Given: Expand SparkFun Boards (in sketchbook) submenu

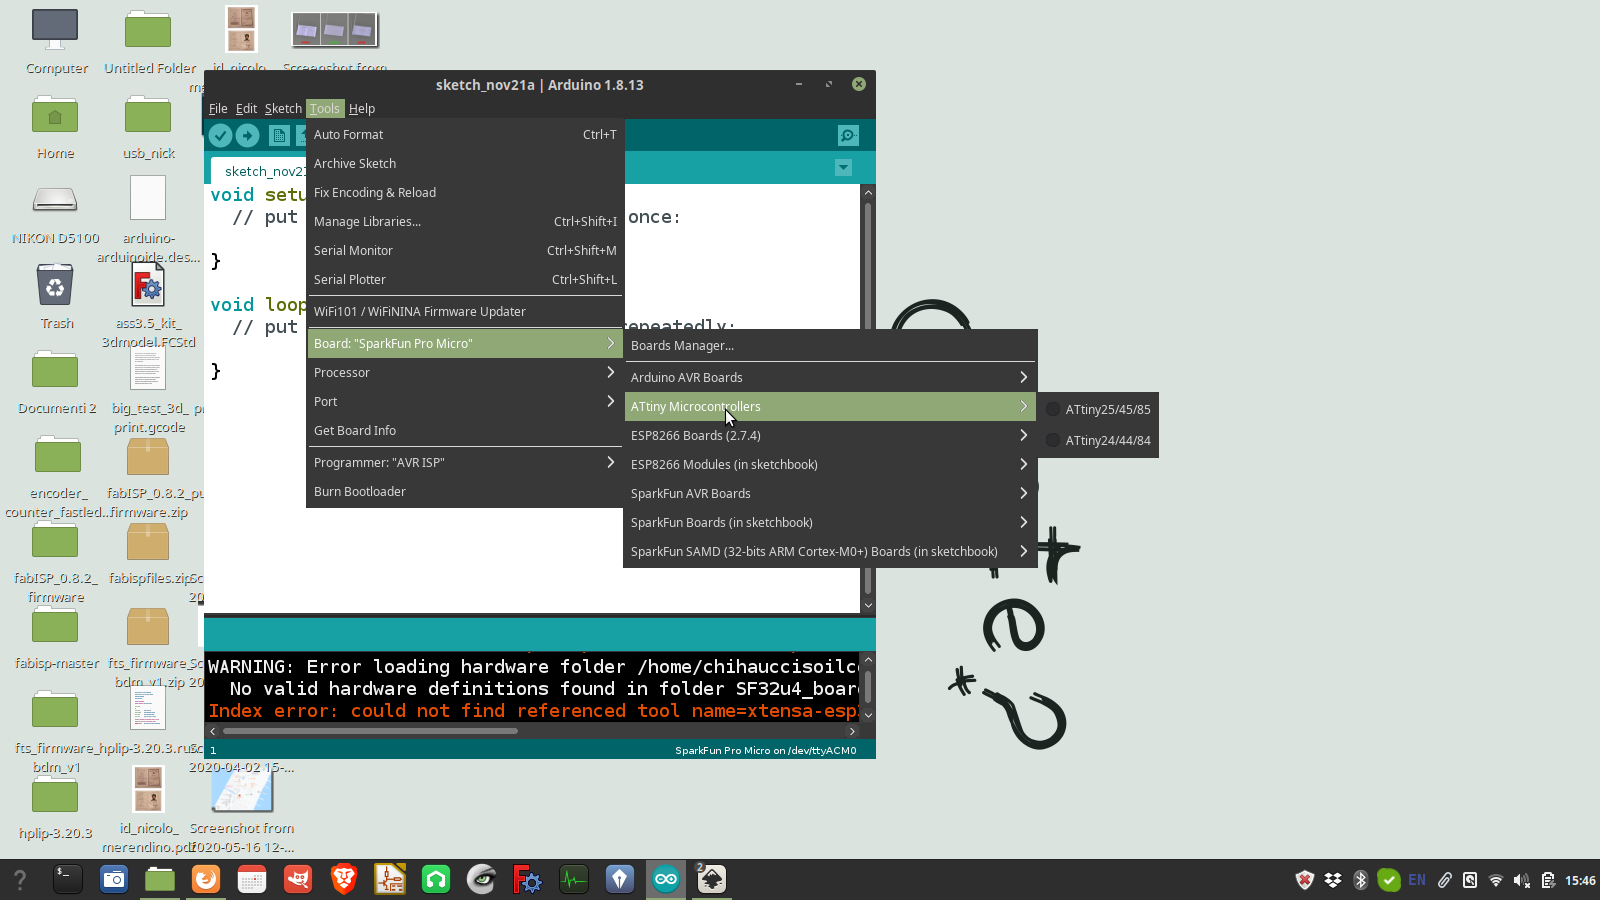Looking at the screenshot, I should 830,522.
